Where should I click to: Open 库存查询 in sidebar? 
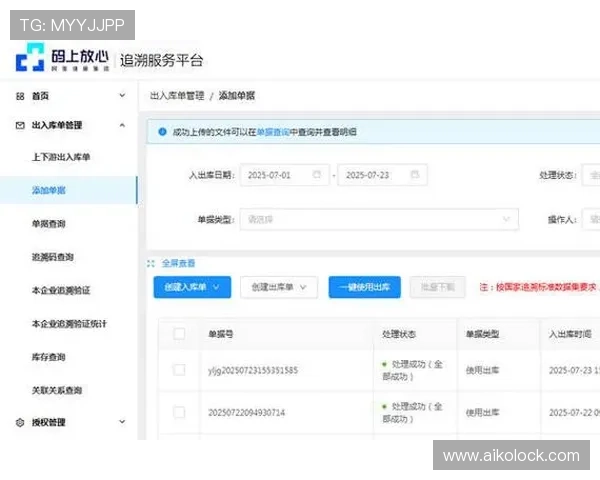tap(49, 357)
